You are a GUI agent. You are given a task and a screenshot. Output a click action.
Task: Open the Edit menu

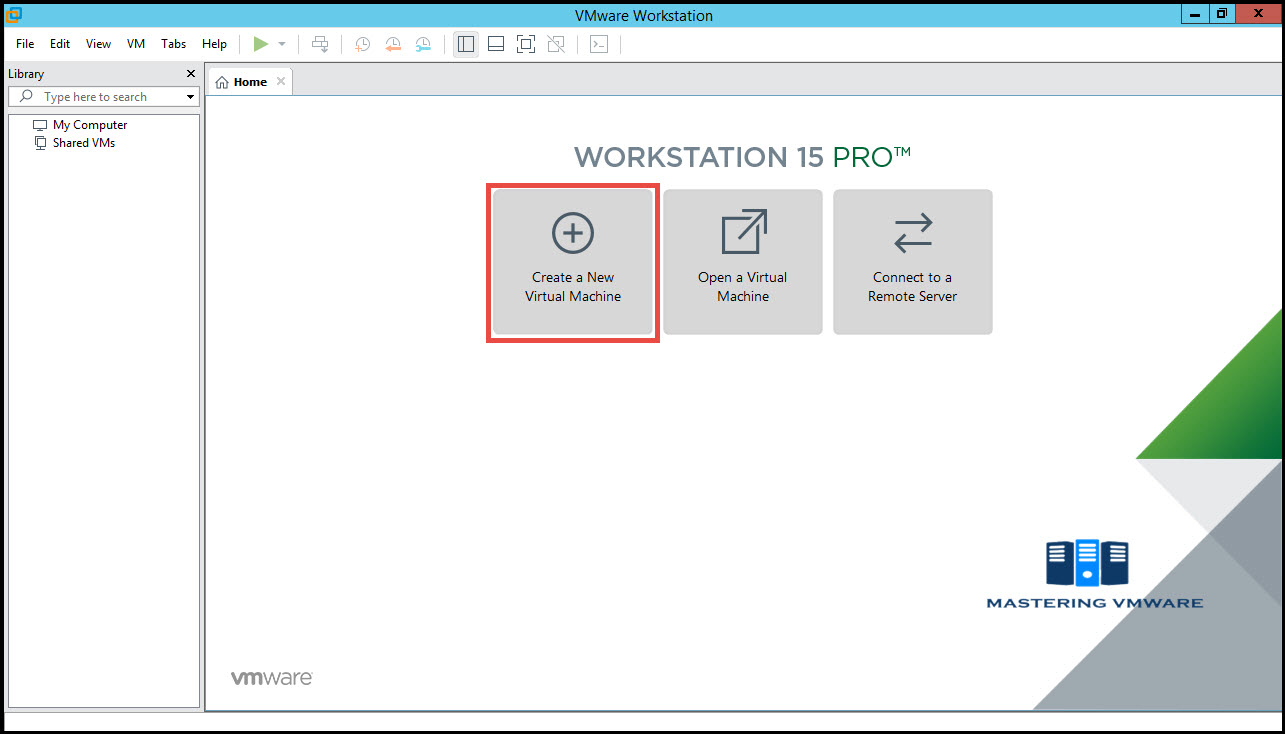60,44
